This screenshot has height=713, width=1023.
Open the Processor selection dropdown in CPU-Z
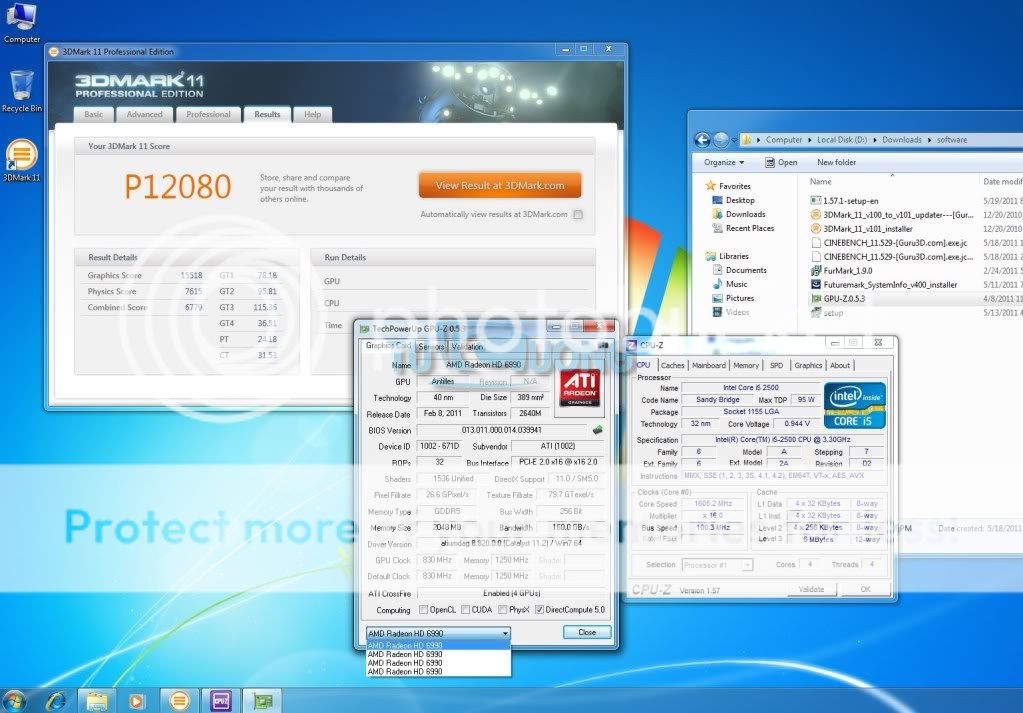pyautogui.click(x=717, y=565)
